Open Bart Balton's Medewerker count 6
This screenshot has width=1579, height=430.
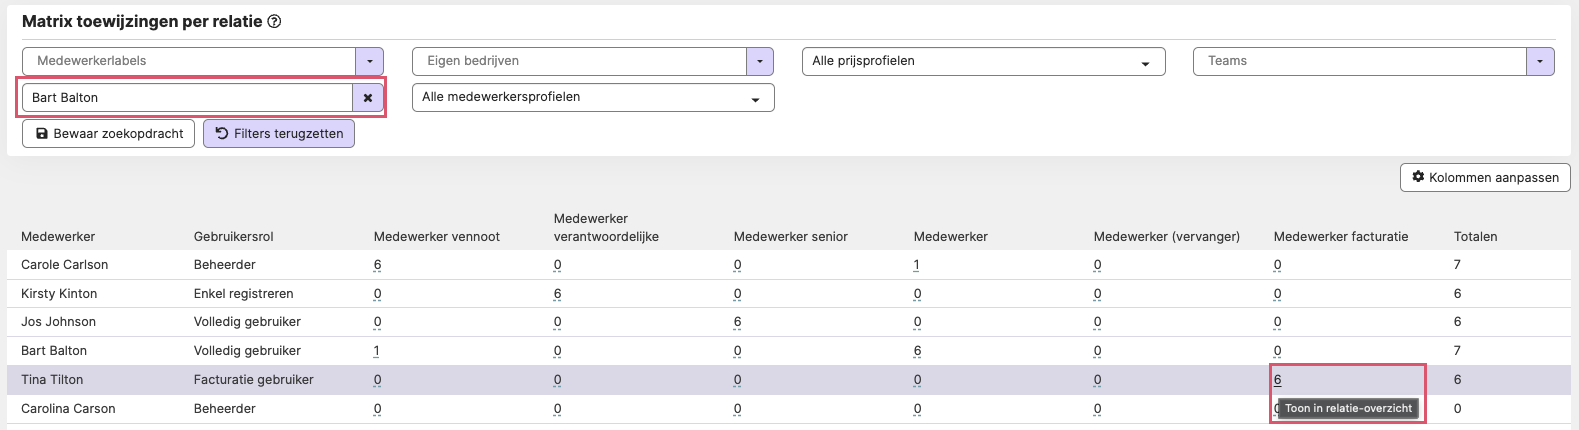tap(918, 351)
